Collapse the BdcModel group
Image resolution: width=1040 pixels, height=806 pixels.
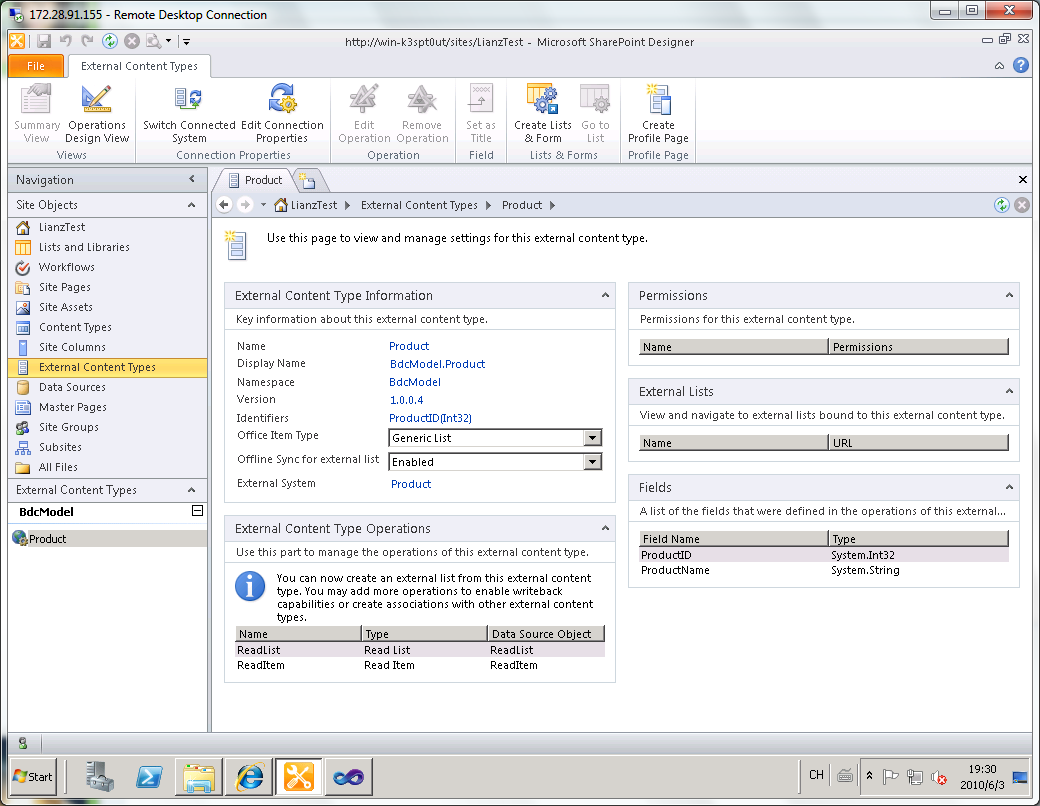(x=197, y=511)
